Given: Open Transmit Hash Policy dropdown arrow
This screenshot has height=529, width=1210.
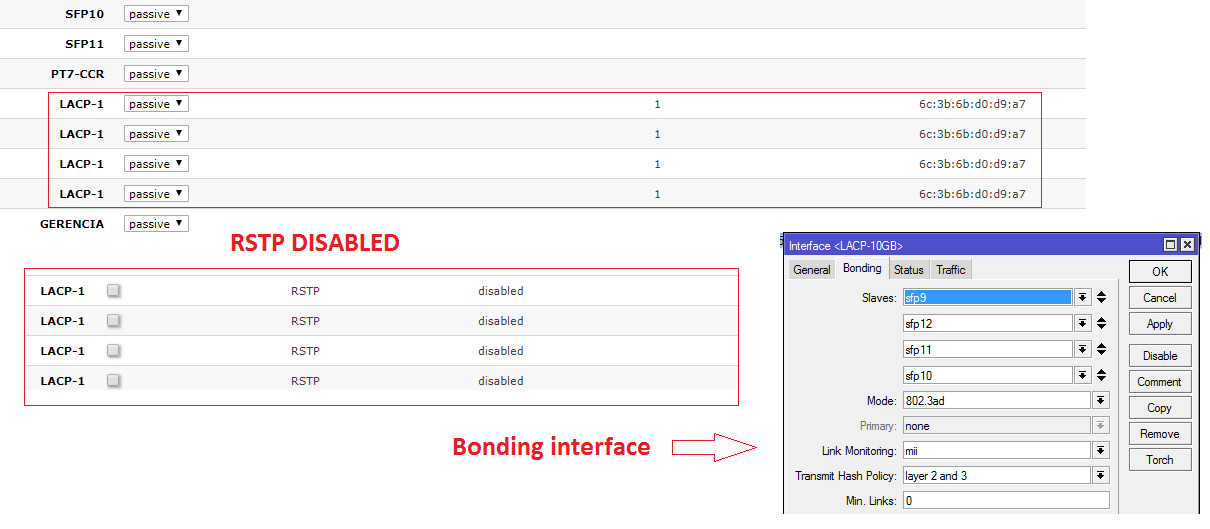Looking at the screenshot, I should point(1101,476).
